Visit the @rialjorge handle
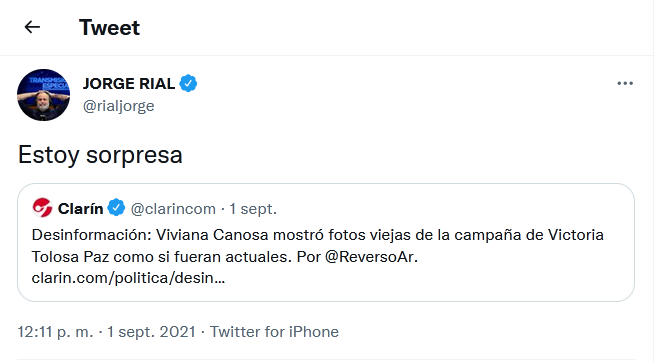Image resolution: width=657 pixels, height=362 pixels. (119, 106)
